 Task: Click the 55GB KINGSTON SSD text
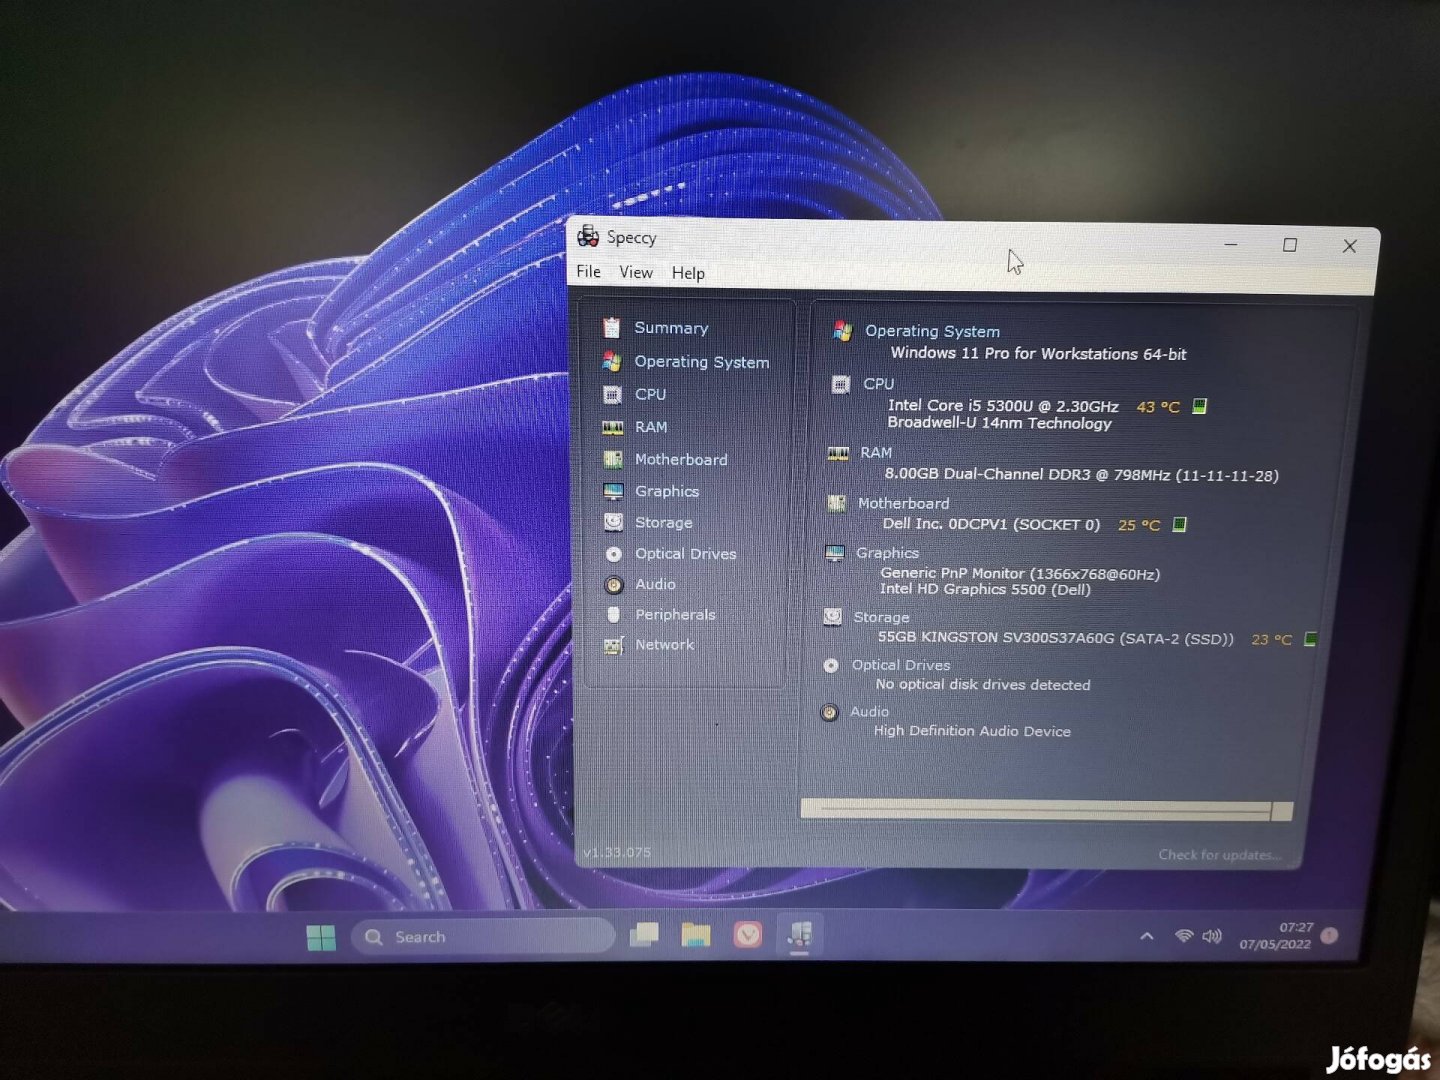pyautogui.click(x=1056, y=638)
